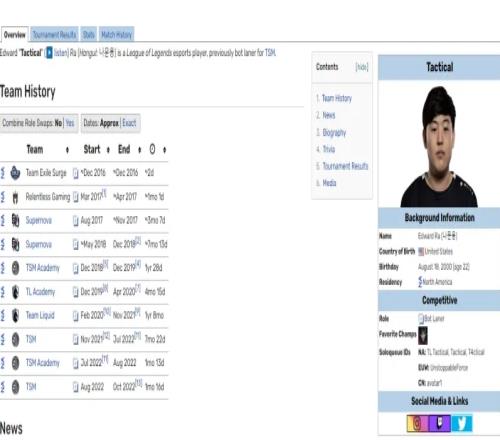The width and height of the screenshot is (500, 440).
Task: Click Team Exile Surge team logo
Action: click(15, 173)
